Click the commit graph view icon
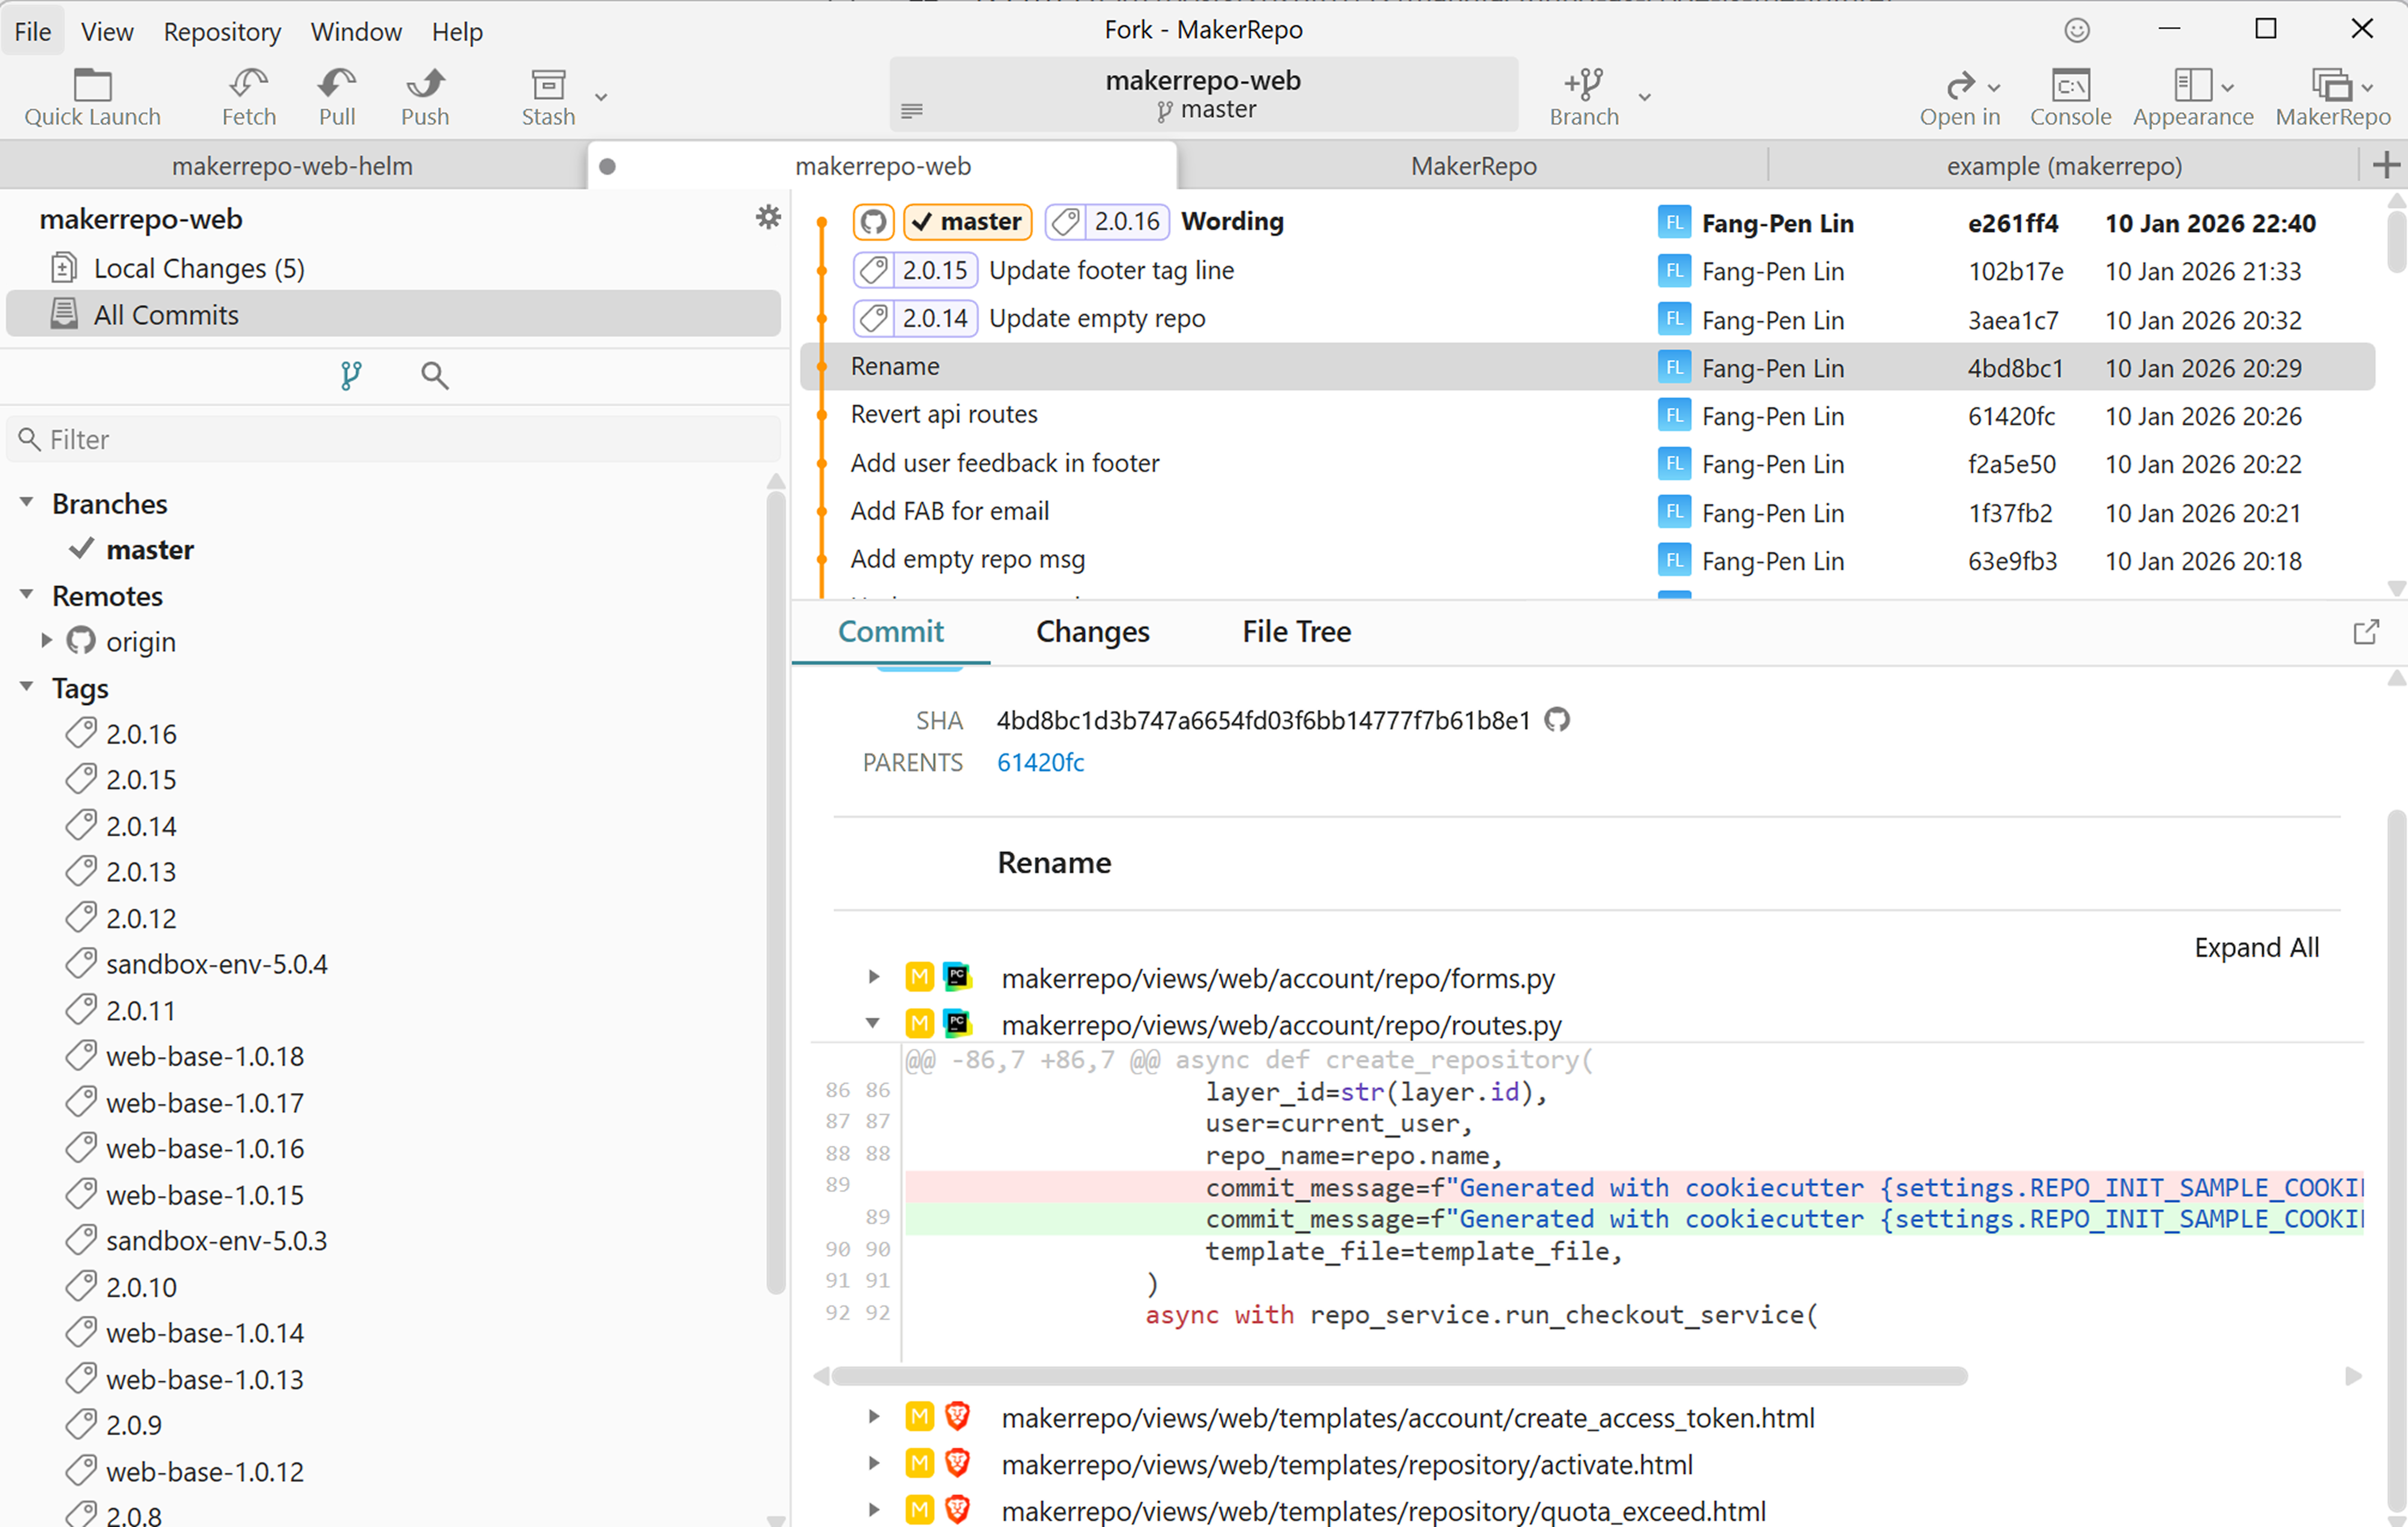This screenshot has width=2408, height=1527. 350,375
